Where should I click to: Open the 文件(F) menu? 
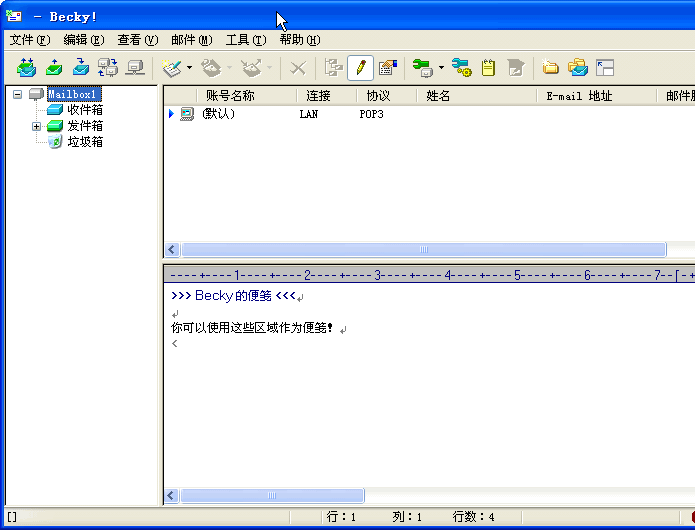tap(29, 40)
